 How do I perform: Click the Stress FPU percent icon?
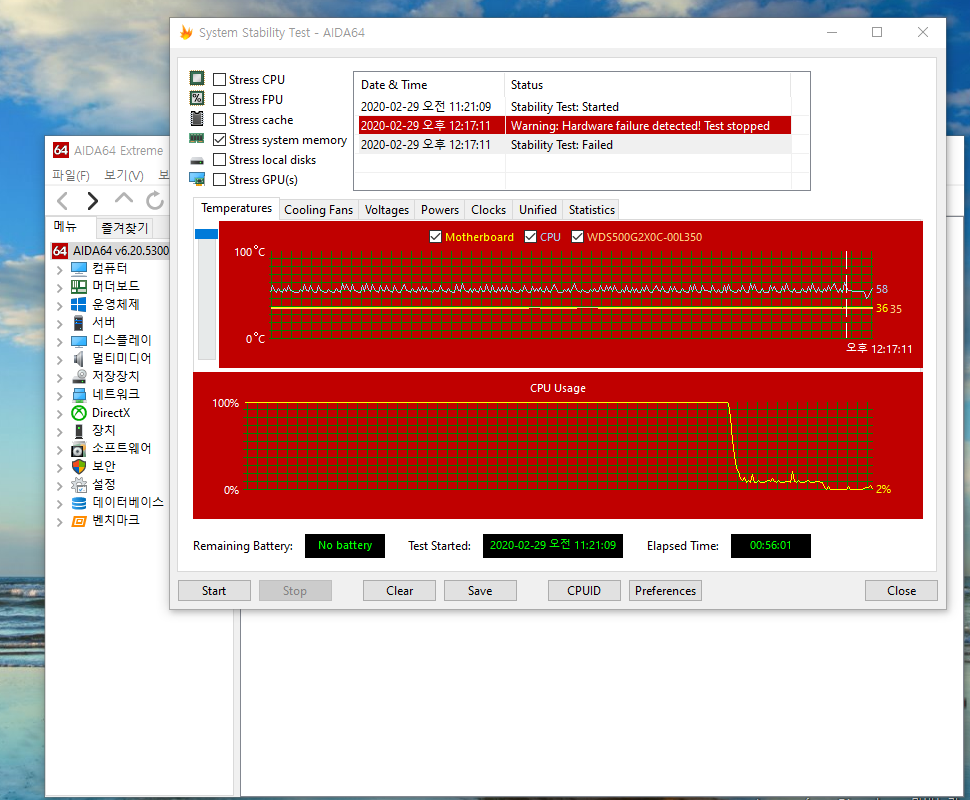tap(197, 98)
